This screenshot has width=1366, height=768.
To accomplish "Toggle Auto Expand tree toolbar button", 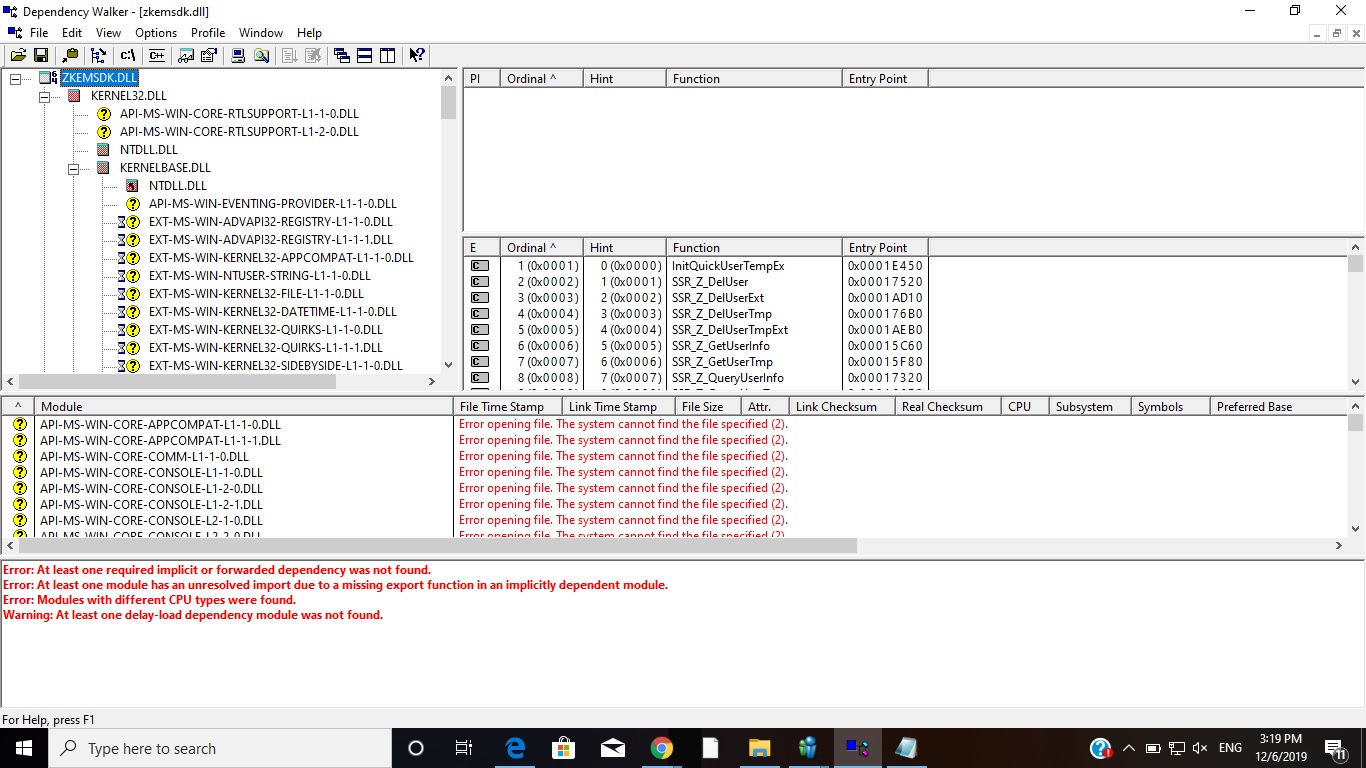I will tap(98, 56).
